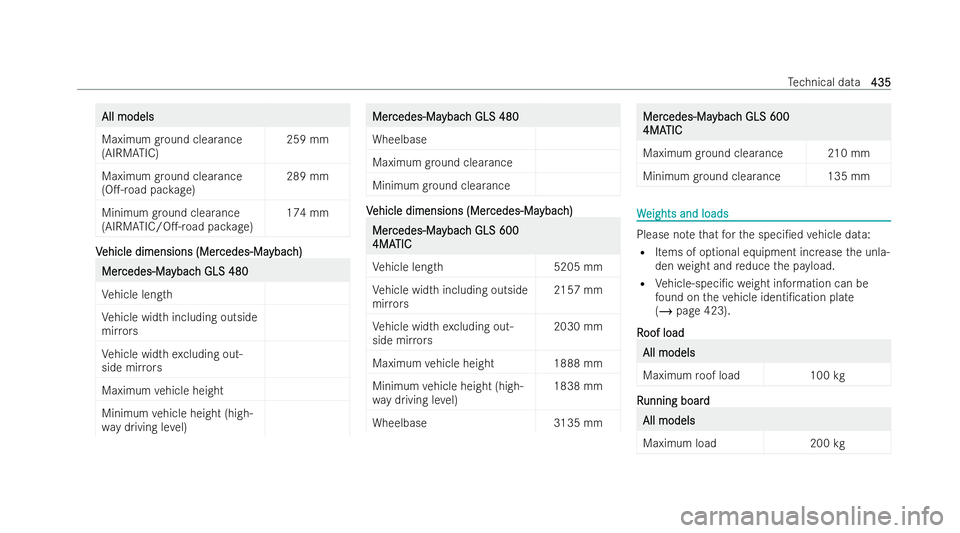Click the '1888 mm' maximum height value

point(578,363)
